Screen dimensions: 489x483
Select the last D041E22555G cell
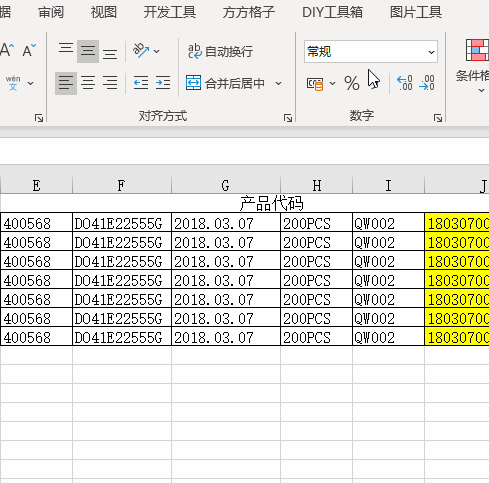tap(122, 336)
